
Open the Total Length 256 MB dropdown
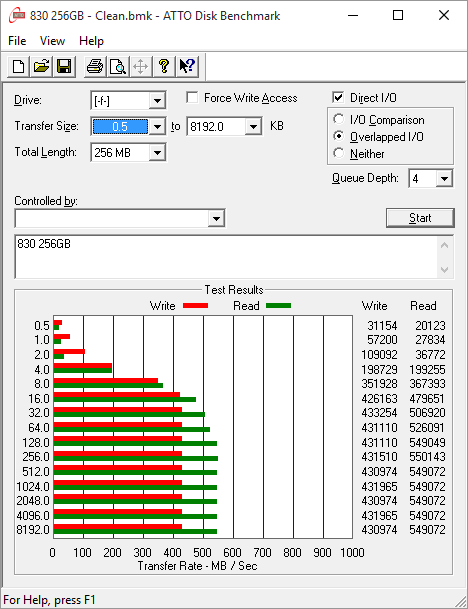coord(157,153)
